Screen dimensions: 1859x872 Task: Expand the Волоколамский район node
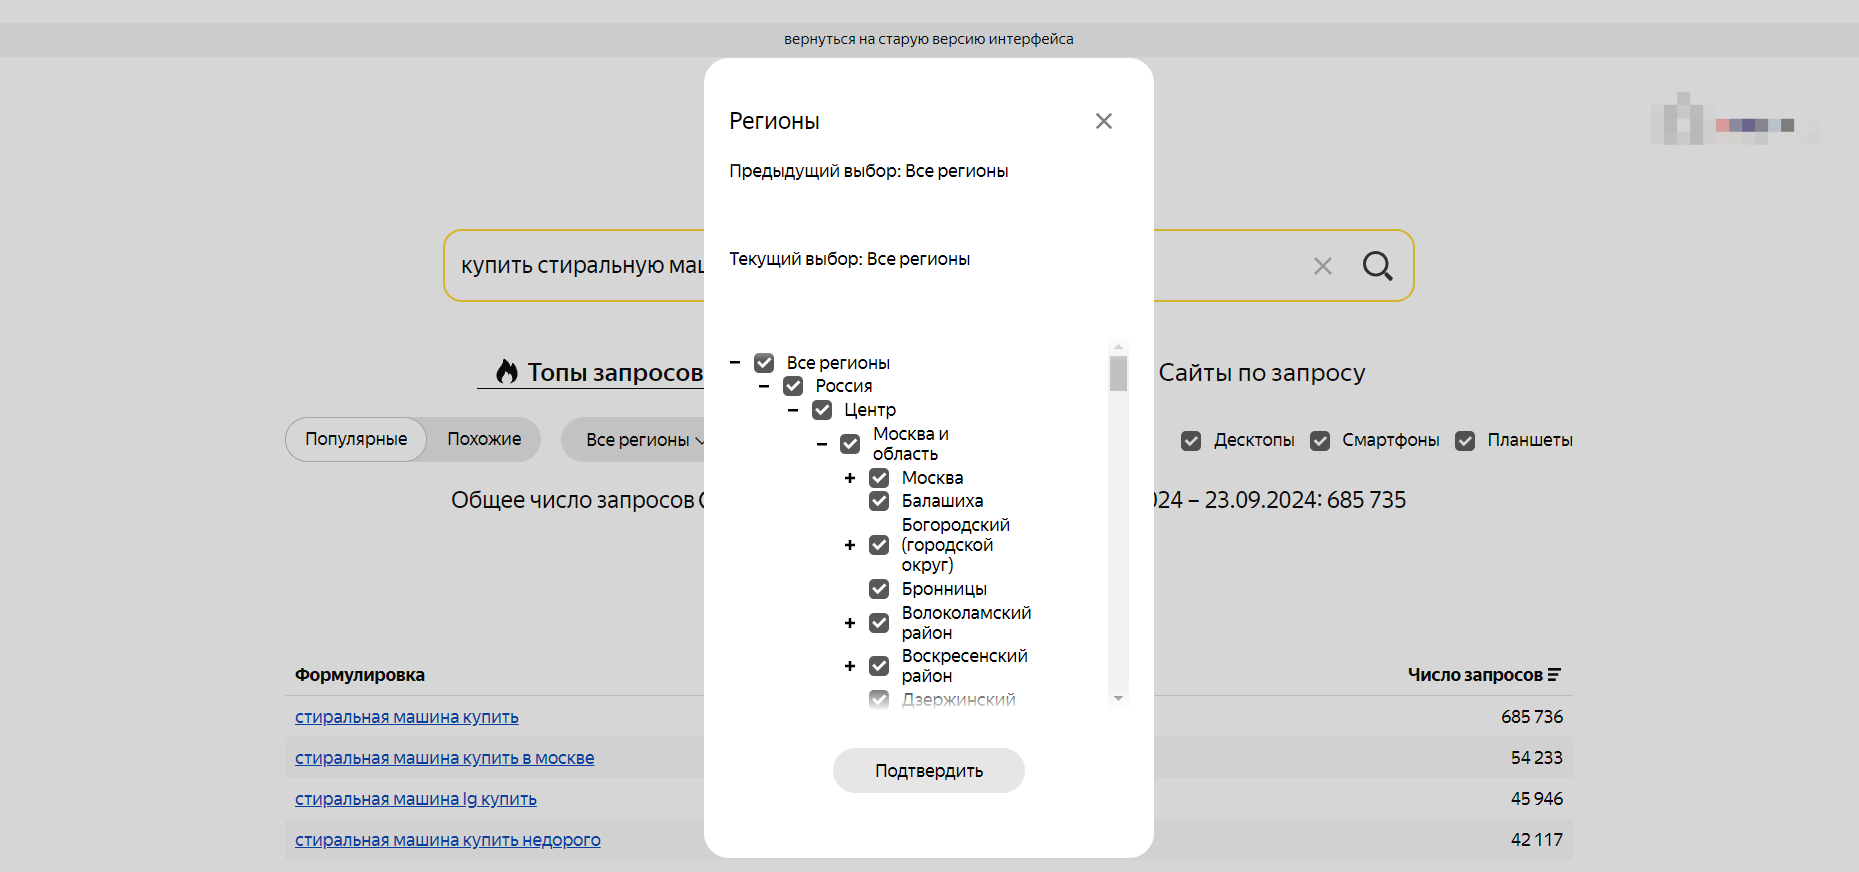[850, 623]
